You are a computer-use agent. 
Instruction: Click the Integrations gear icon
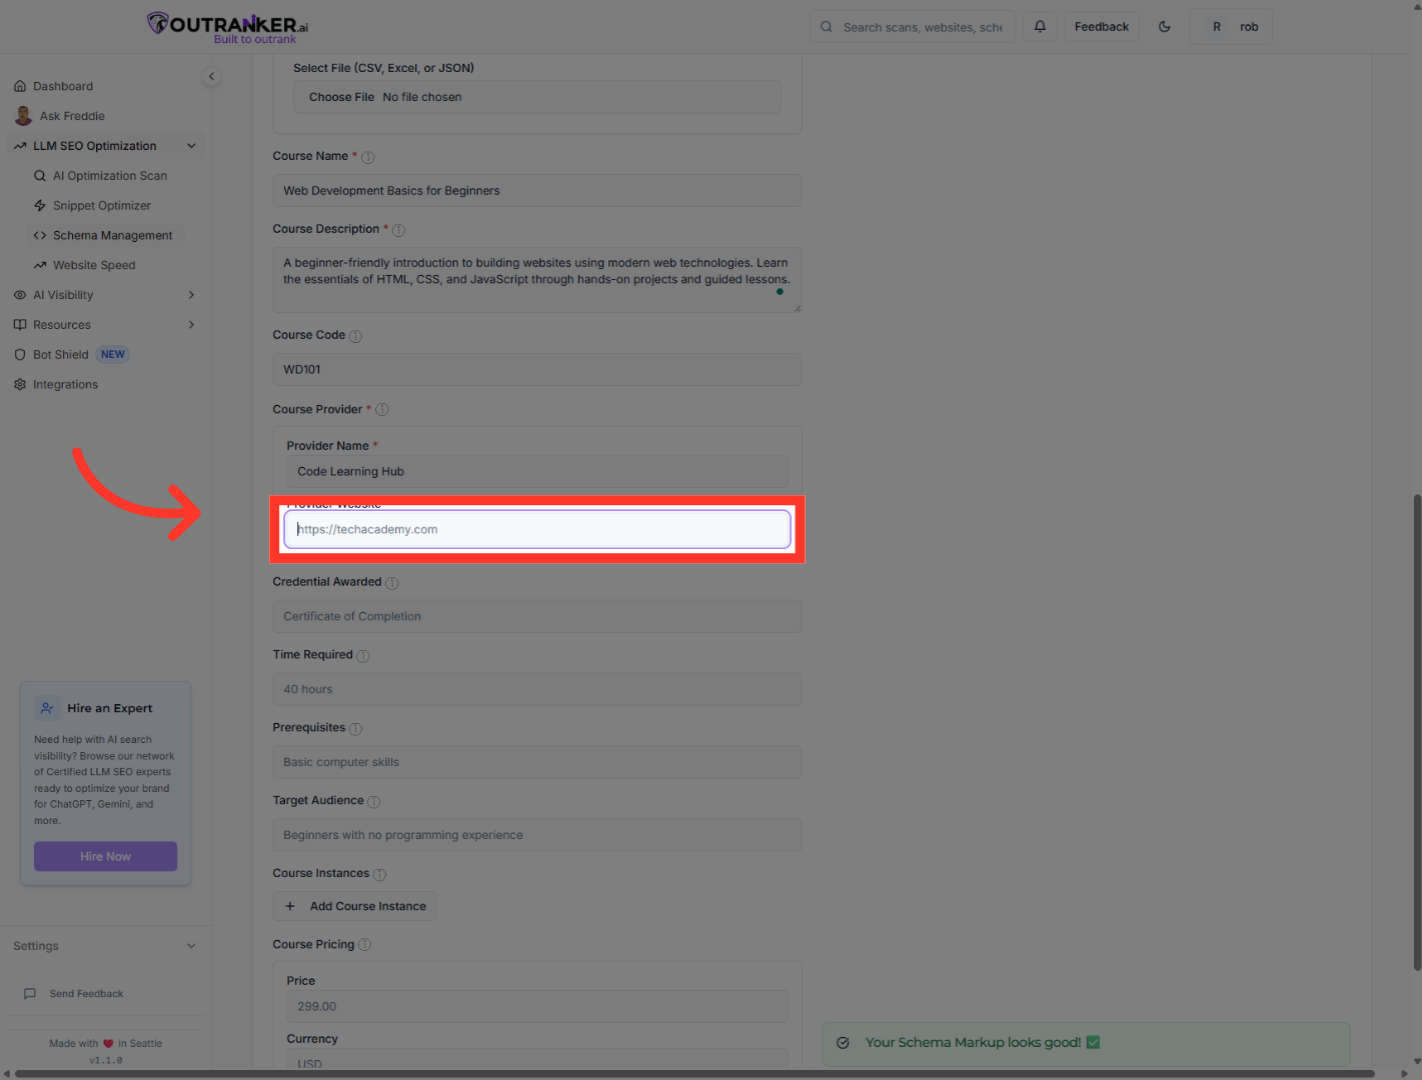[x=19, y=384]
